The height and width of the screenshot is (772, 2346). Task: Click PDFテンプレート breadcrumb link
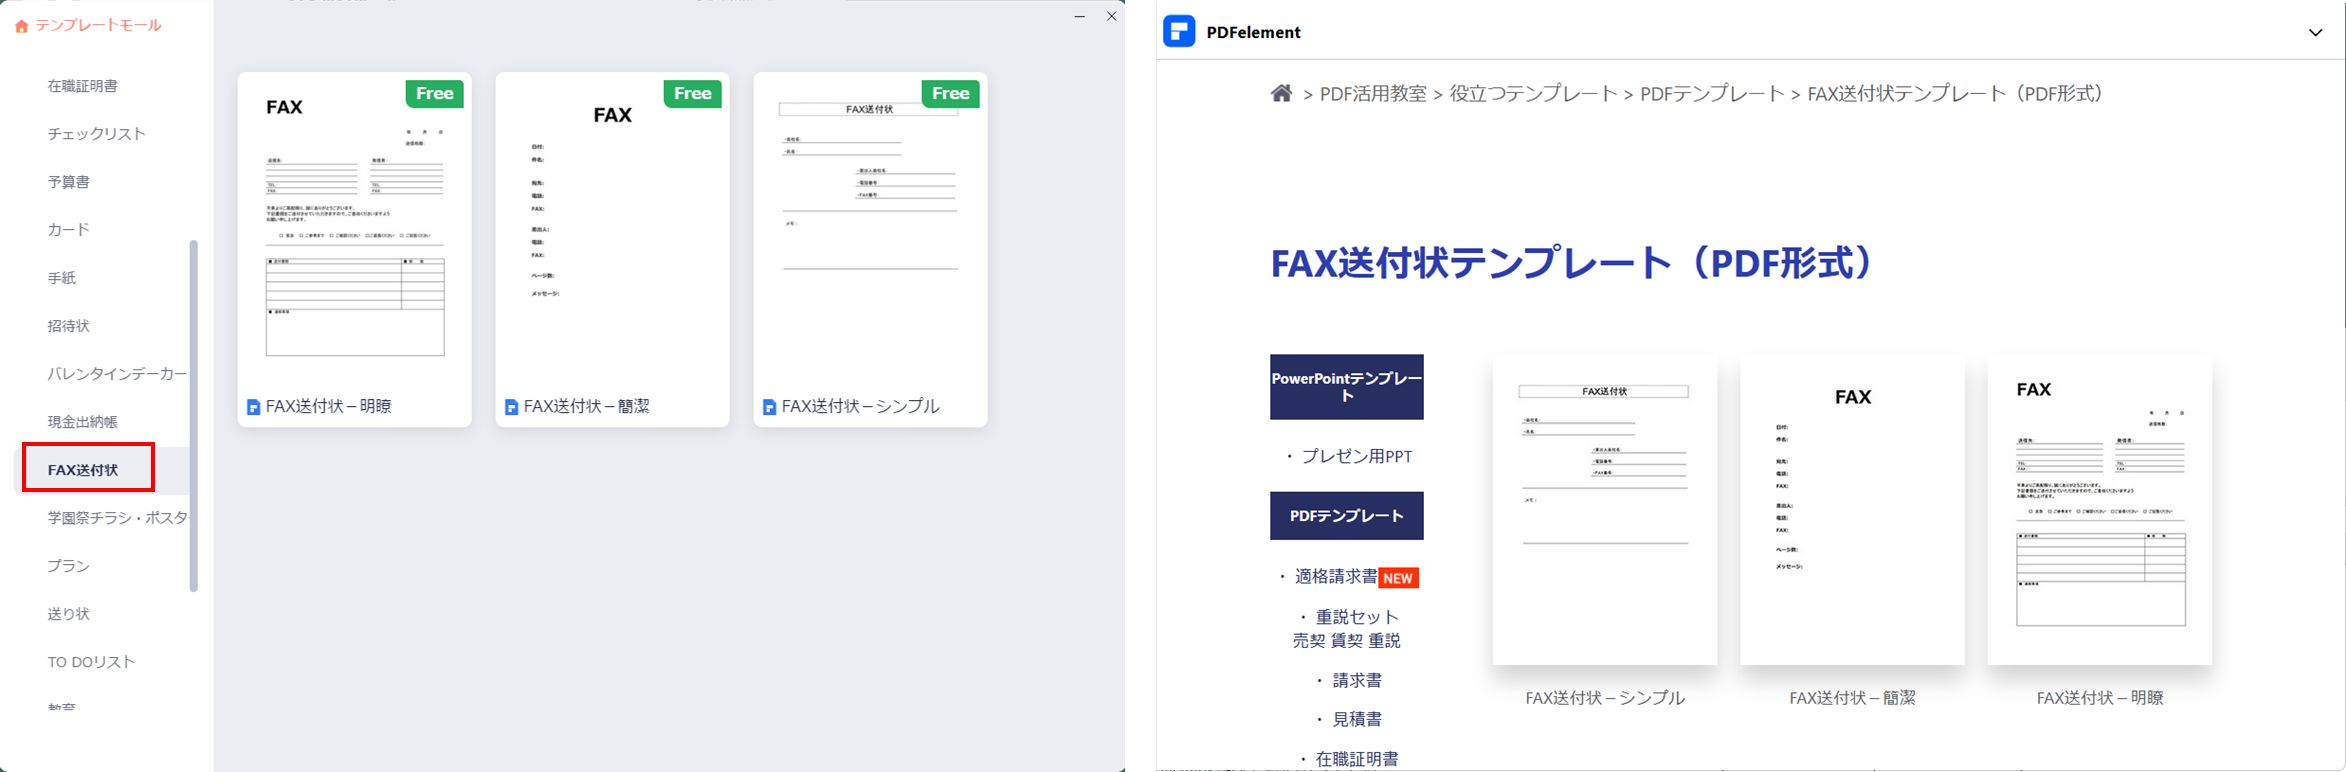tap(1712, 94)
